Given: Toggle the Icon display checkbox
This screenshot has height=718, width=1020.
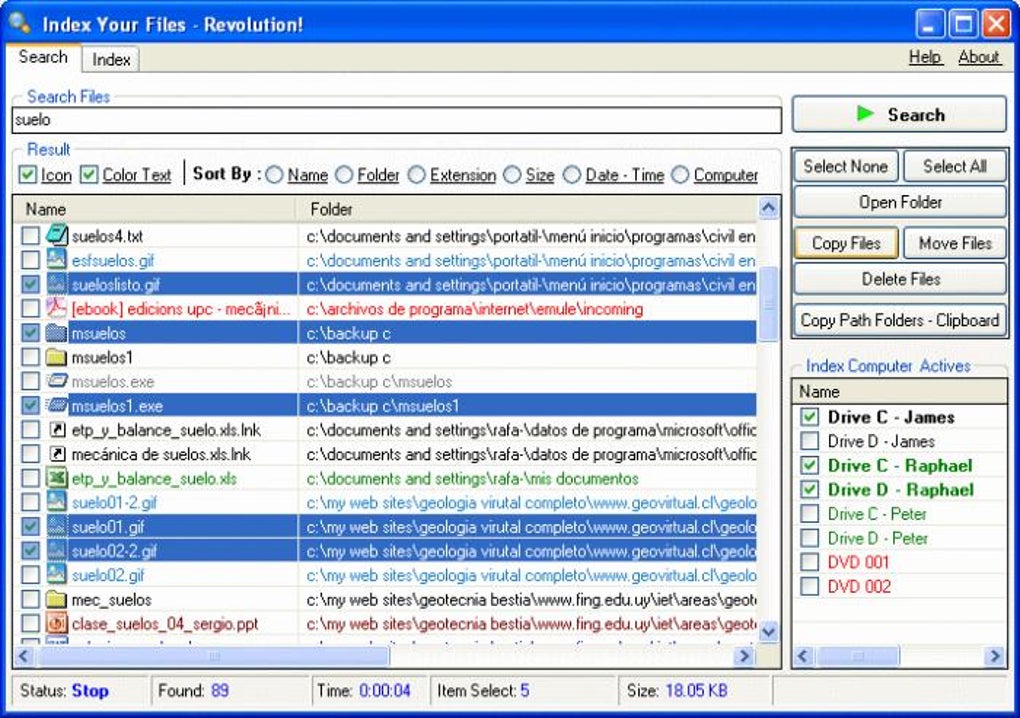Looking at the screenshot, I should click(x=27, y=174).
